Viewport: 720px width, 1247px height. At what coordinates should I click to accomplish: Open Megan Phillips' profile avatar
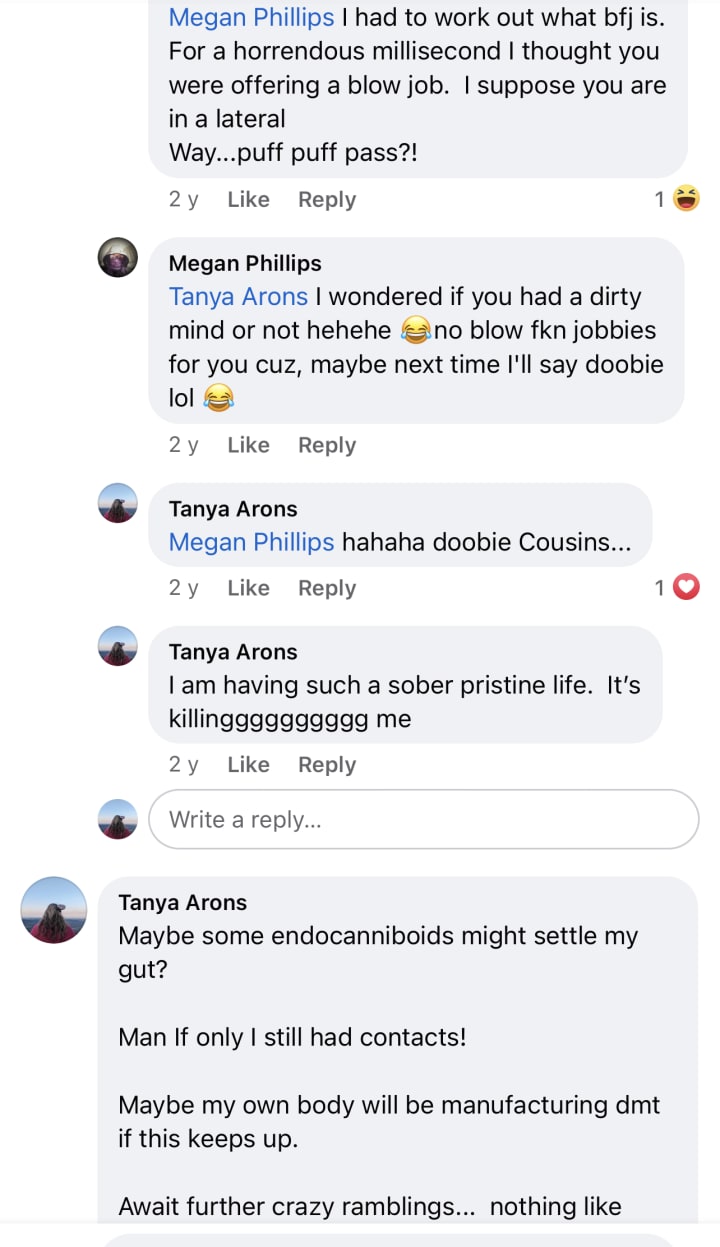pos(118,259)
